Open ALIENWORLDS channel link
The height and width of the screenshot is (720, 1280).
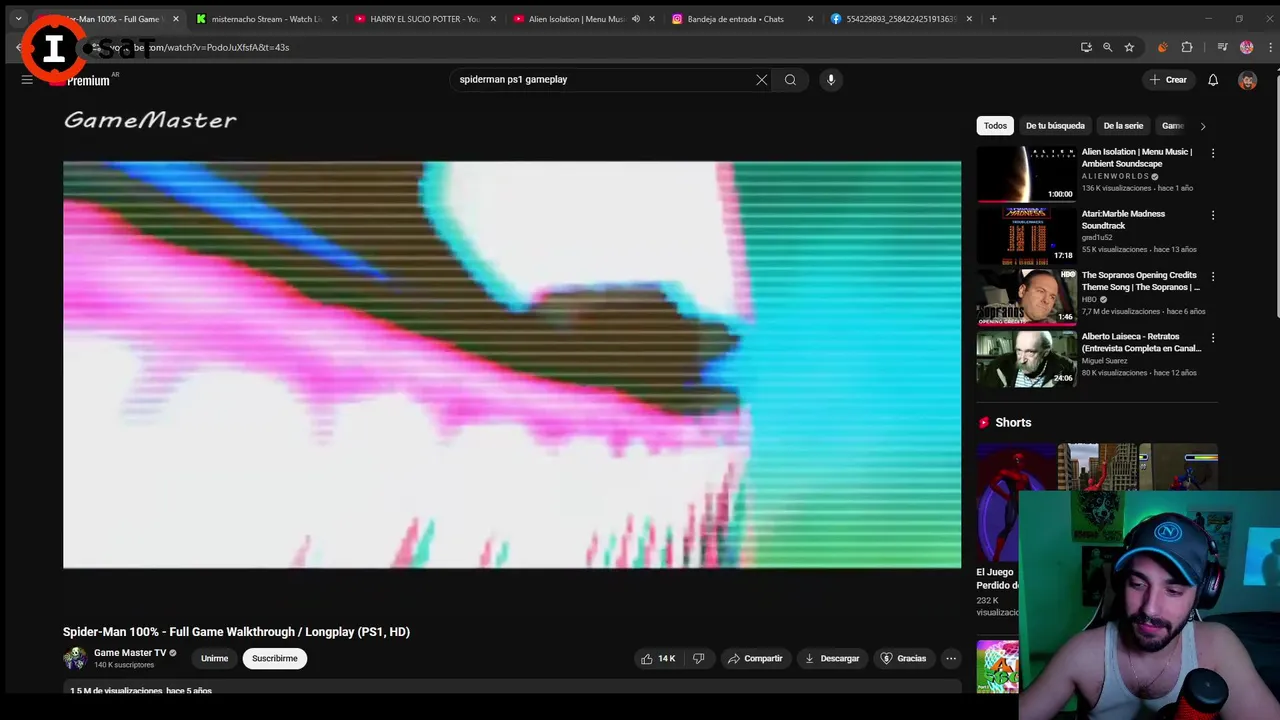[1115, 176]
